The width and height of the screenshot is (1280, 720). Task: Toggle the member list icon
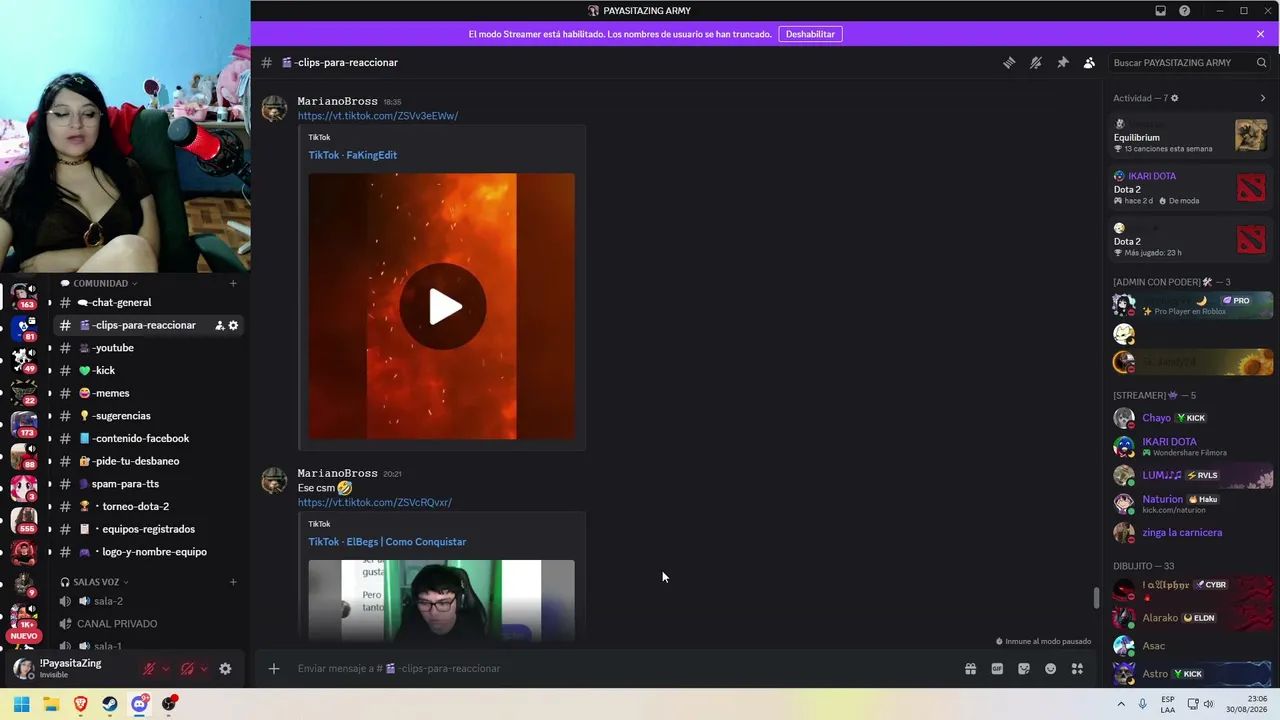click(1089, 62)
